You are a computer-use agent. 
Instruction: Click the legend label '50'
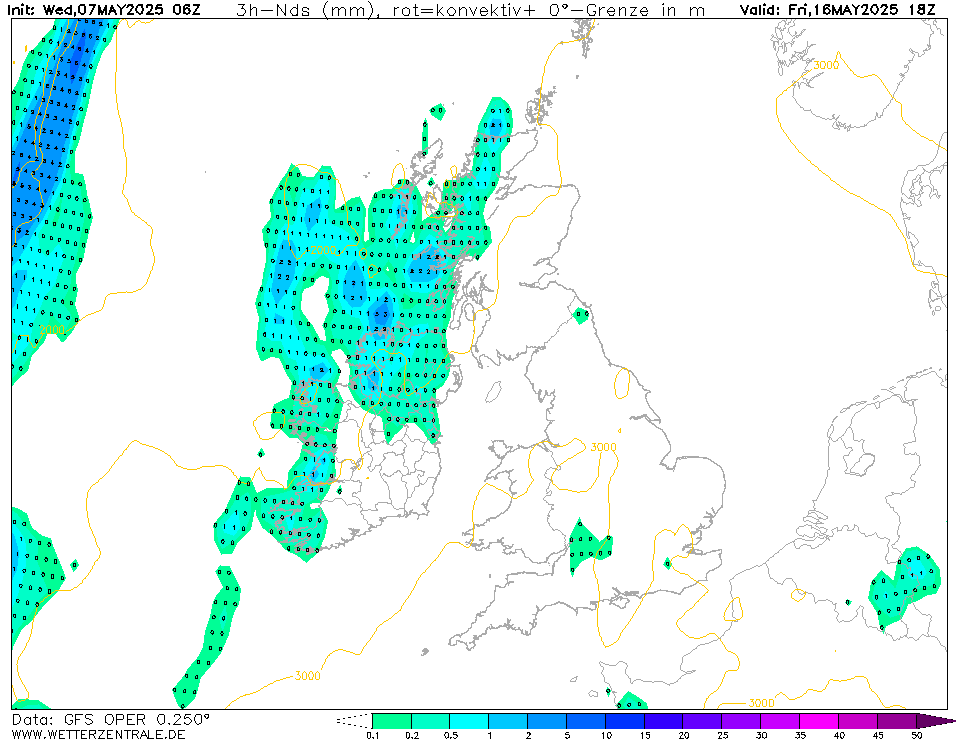click(917, 735)
